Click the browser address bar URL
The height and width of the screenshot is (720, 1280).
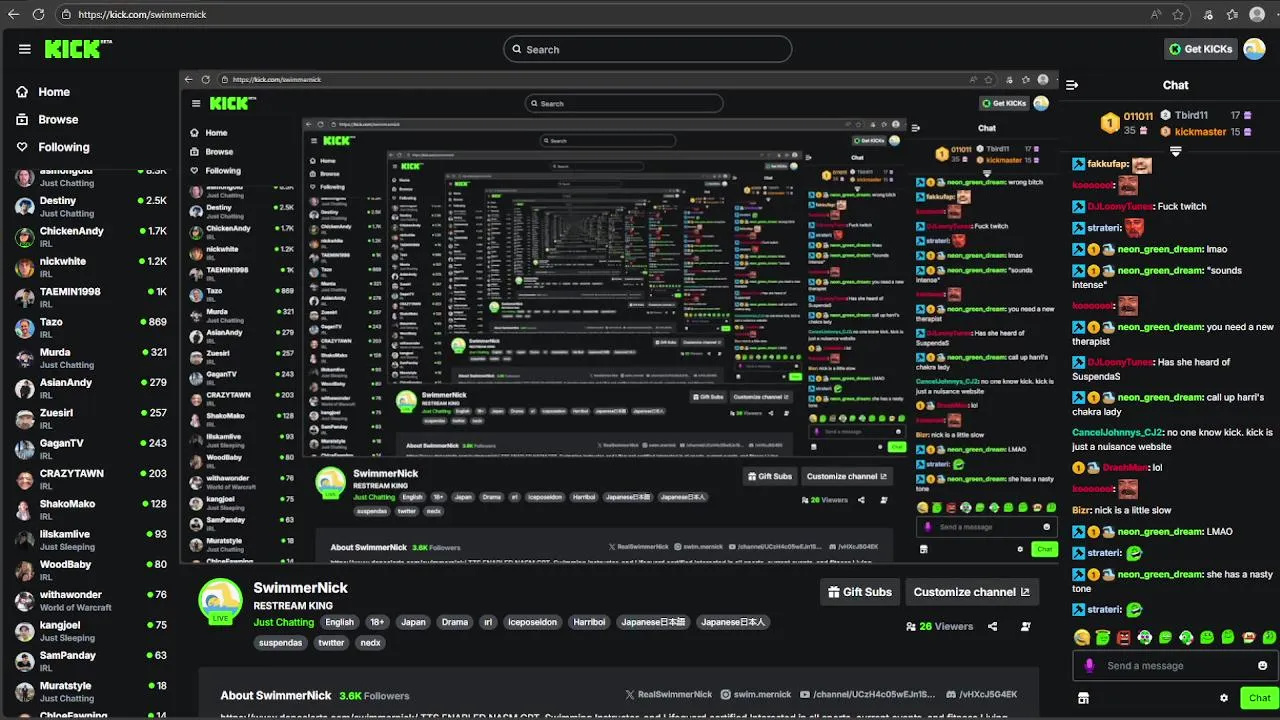coord(142,14)
